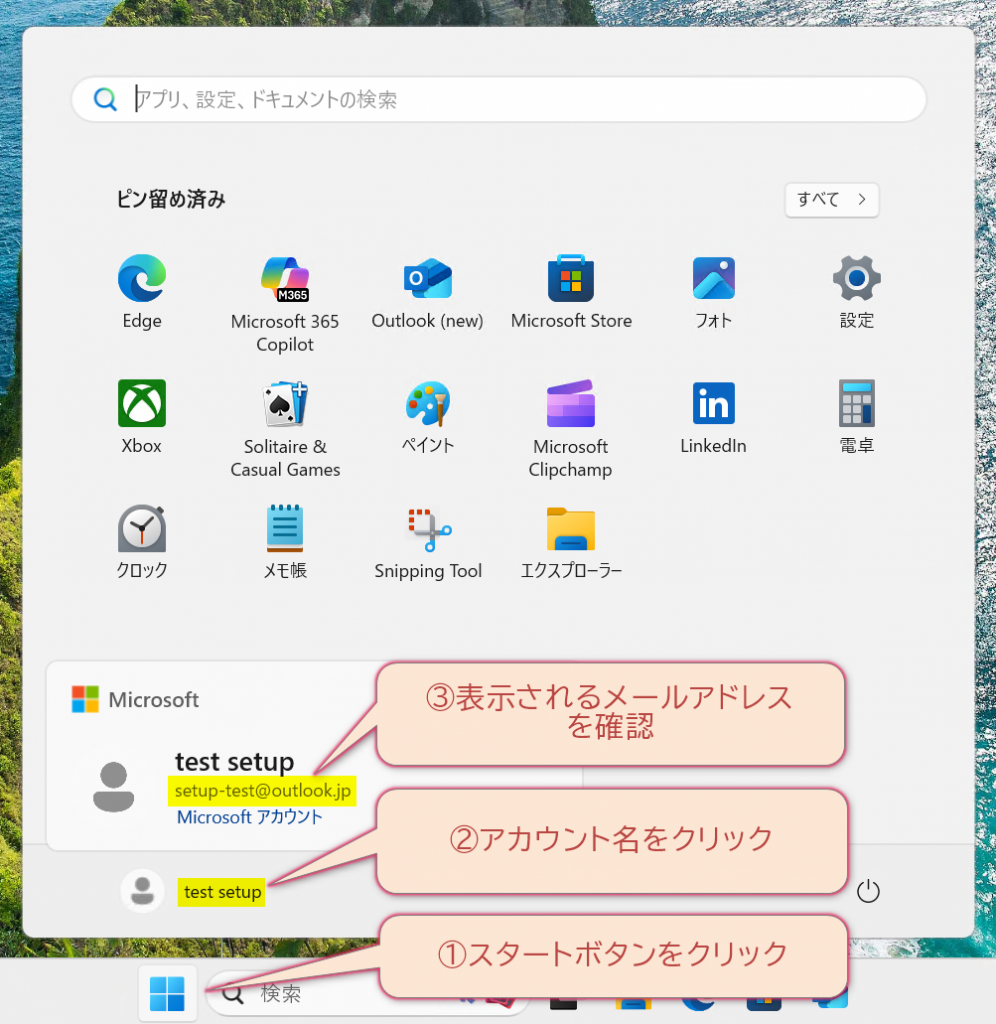The width and height of the screenshot is (996, 1024).
Task: Open the クロック app
Action: (x=141, y=529)
